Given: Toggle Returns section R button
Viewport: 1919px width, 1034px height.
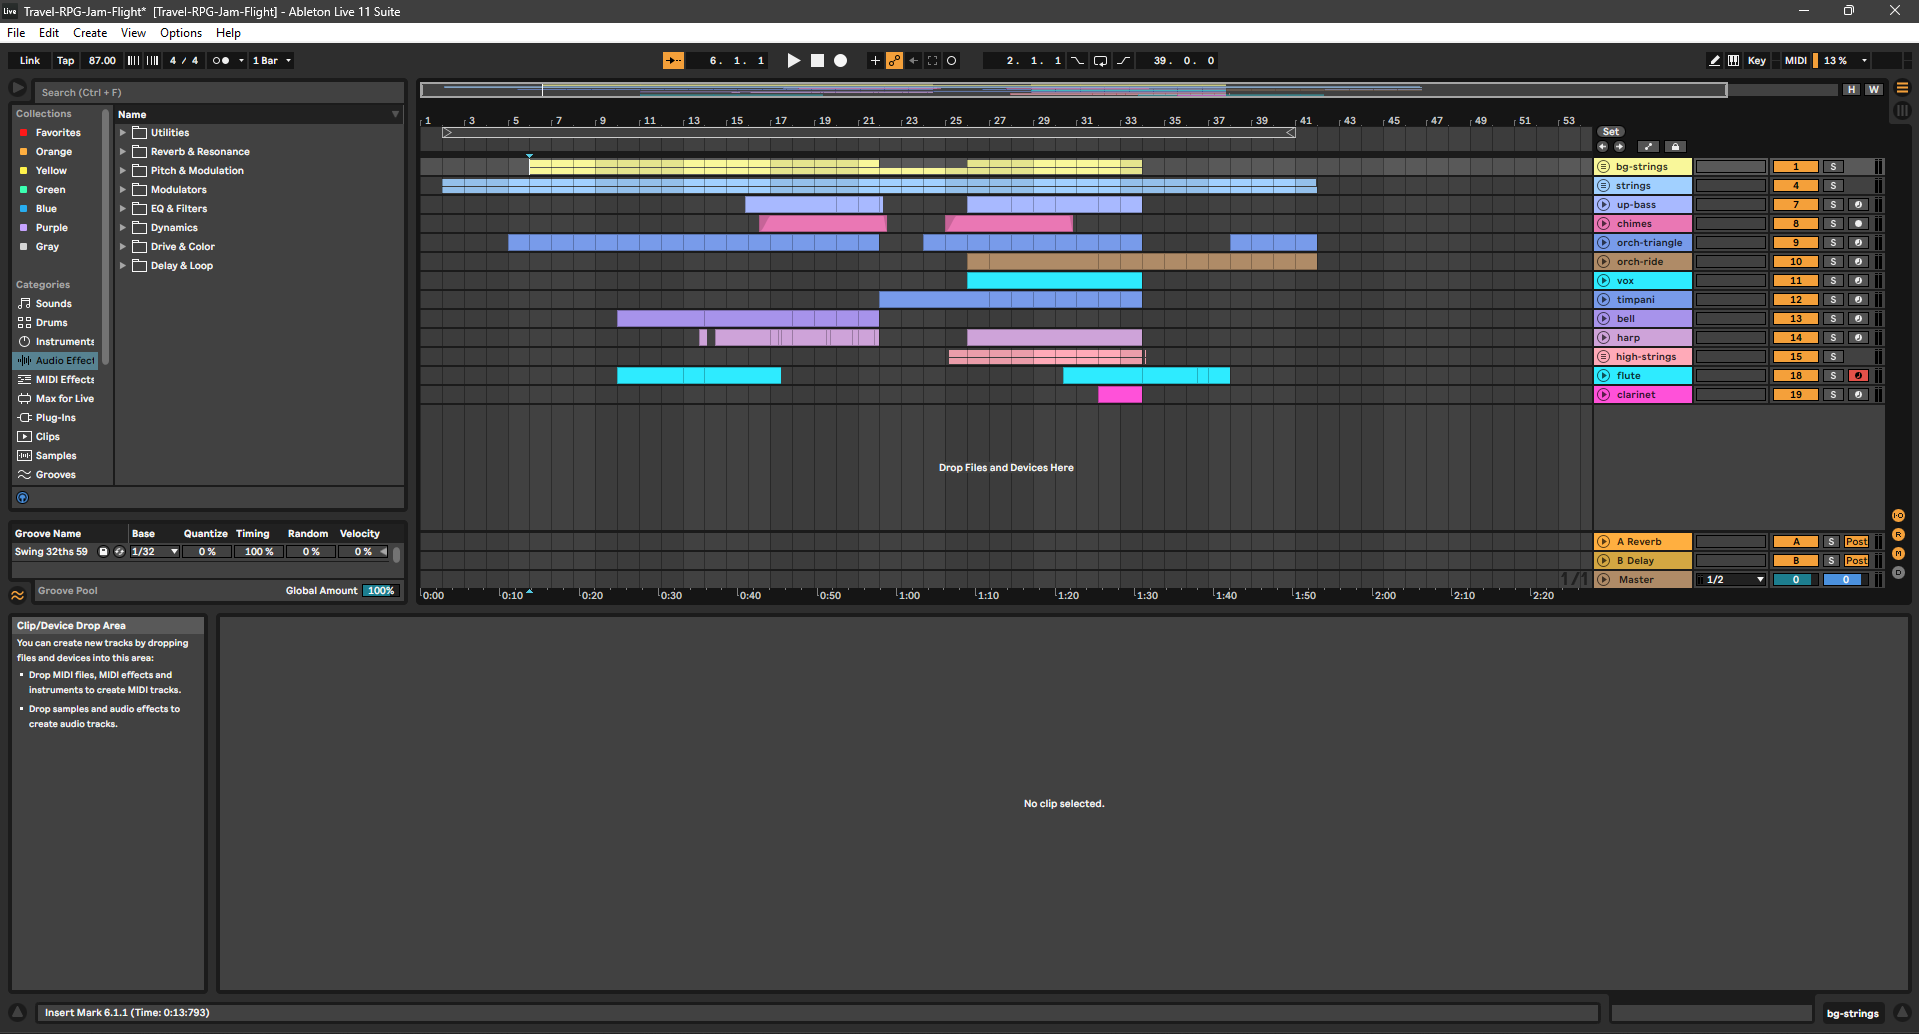Looking at the screenshot, I should [x=1898, y=535].
